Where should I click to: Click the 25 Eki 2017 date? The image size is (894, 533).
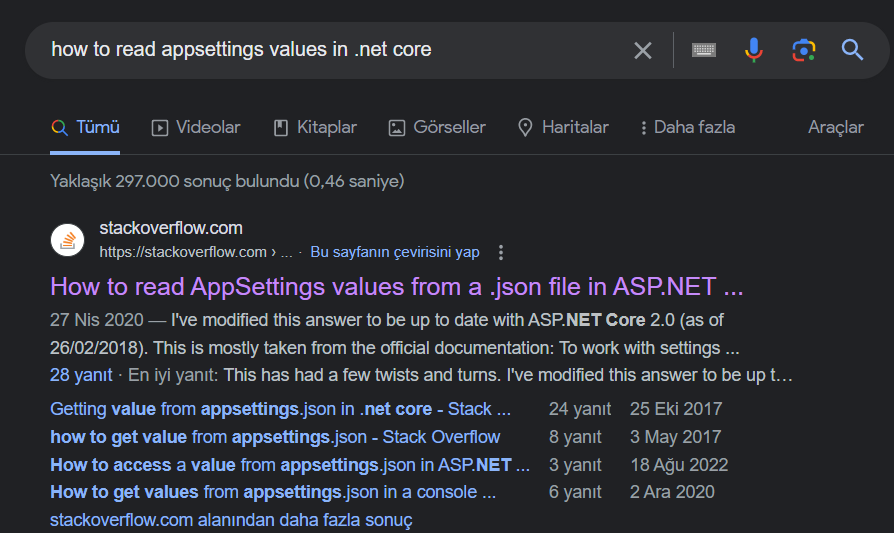(x=676, y=409)
